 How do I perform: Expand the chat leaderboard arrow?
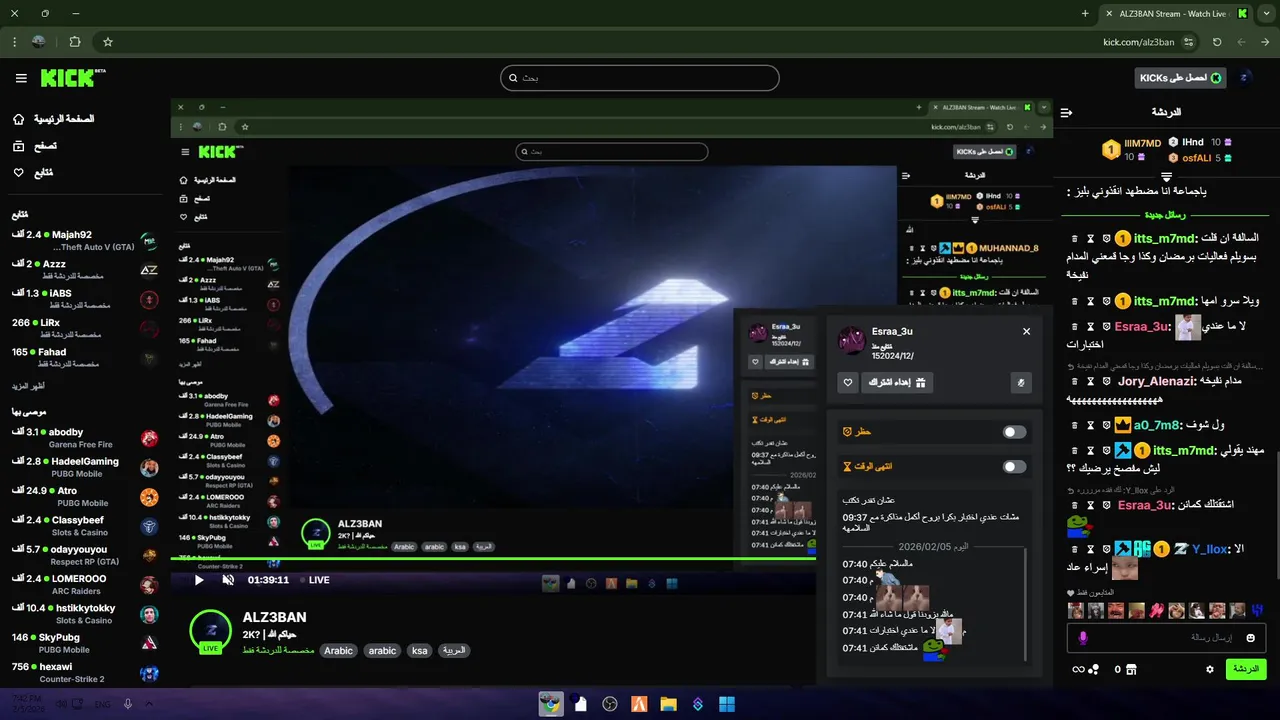tap(1166, 177)
